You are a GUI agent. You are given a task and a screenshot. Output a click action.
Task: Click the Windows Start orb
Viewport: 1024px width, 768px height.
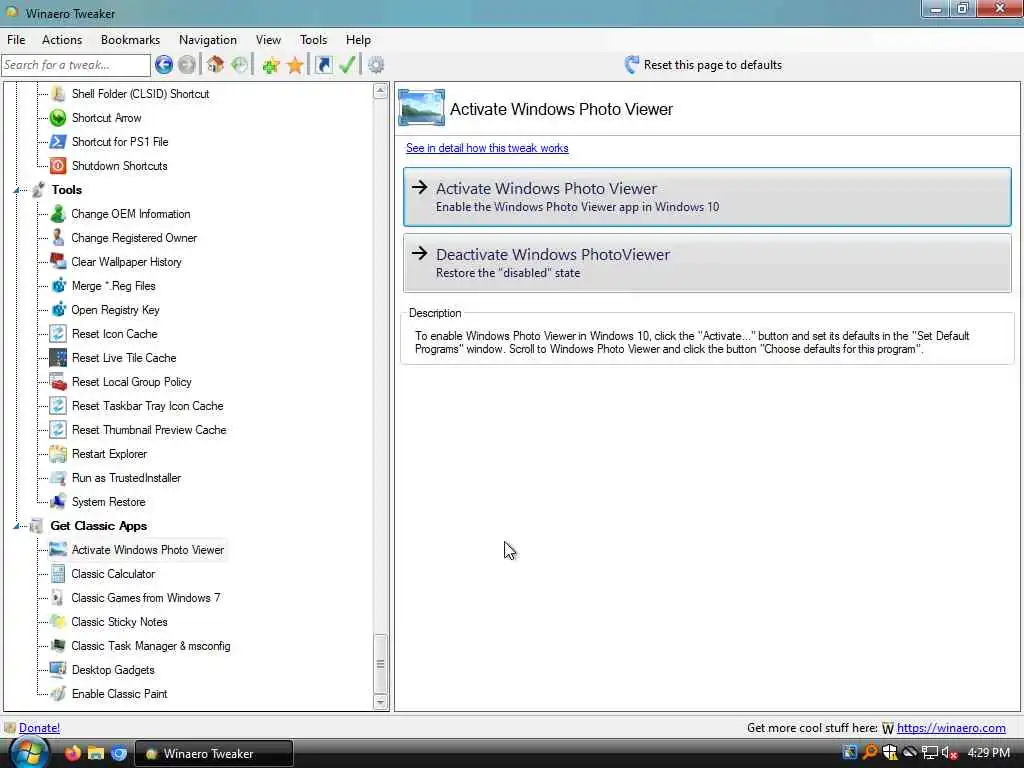click(x=29, y=753)
